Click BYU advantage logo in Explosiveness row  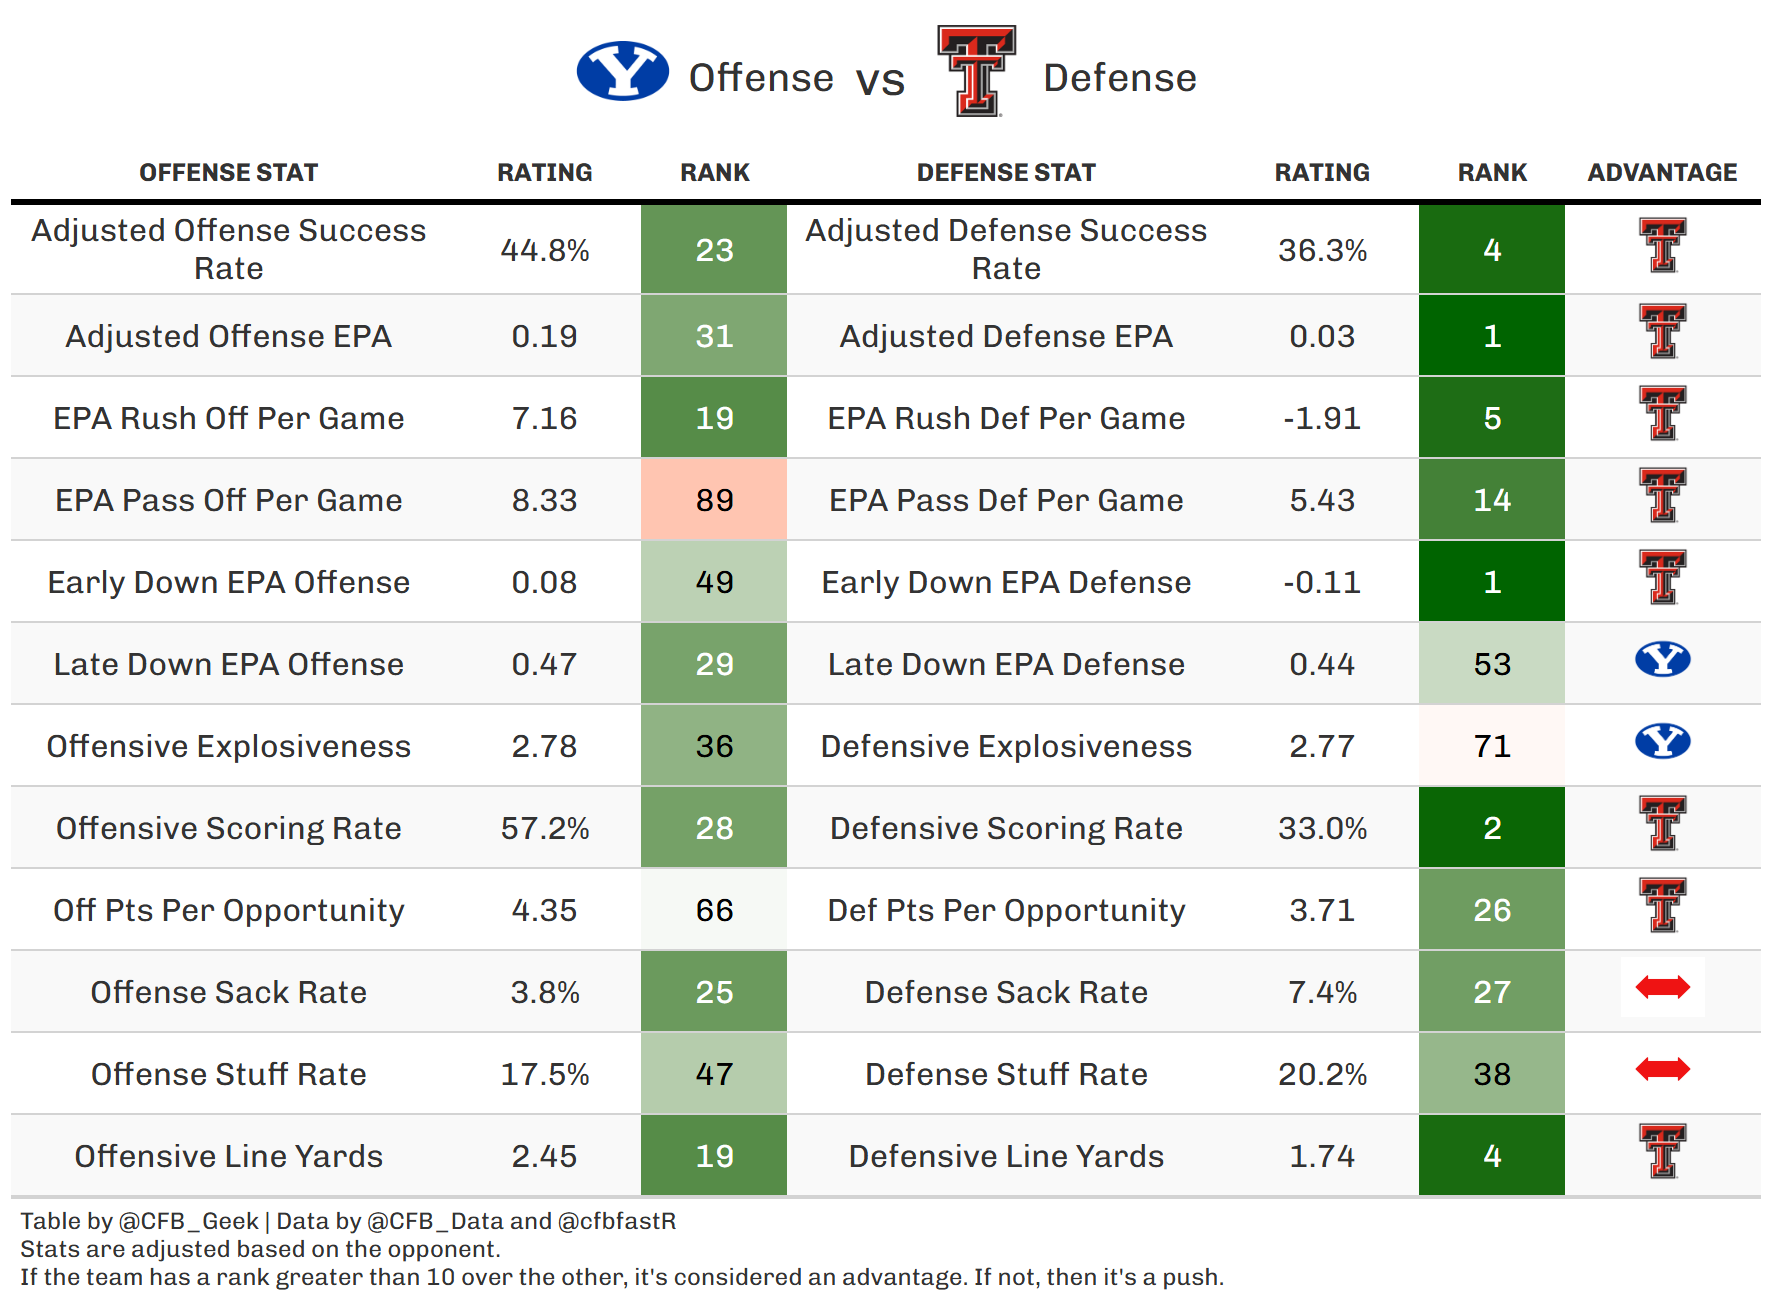point(1662,742)
